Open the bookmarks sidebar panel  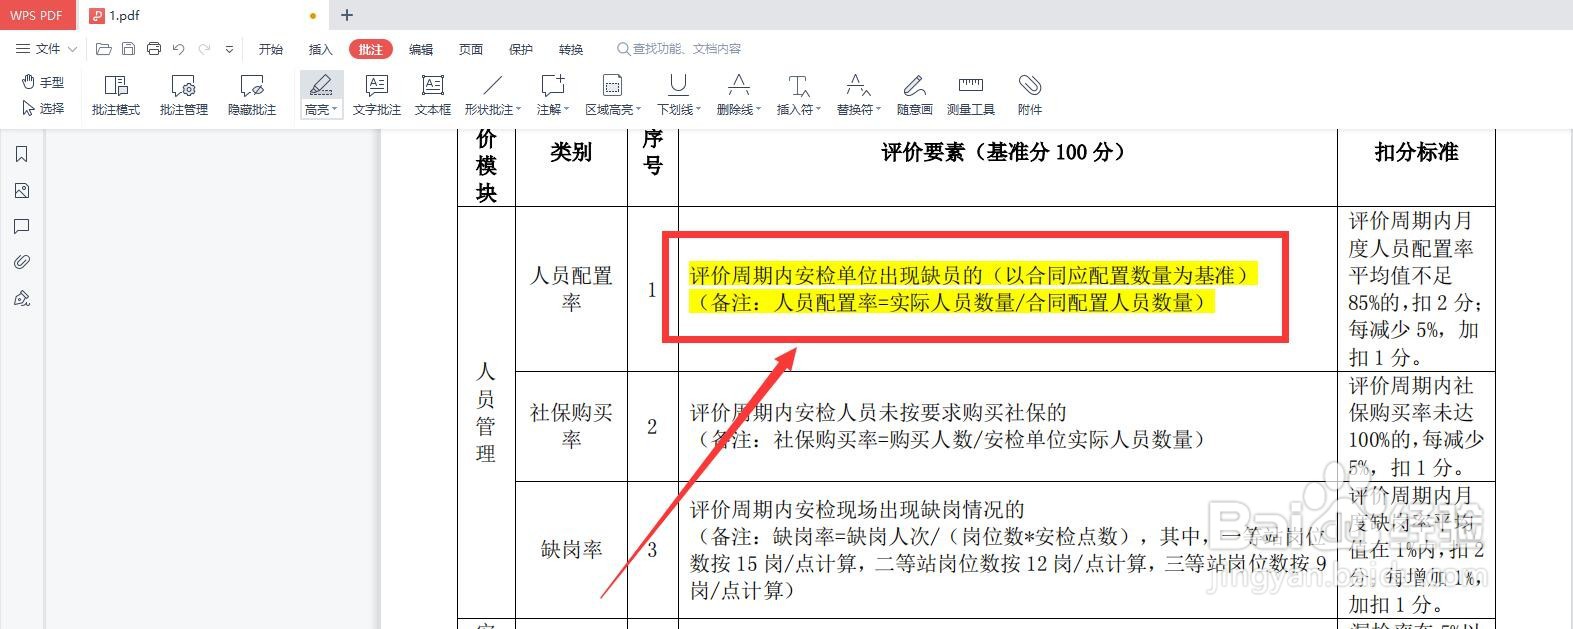22,154
